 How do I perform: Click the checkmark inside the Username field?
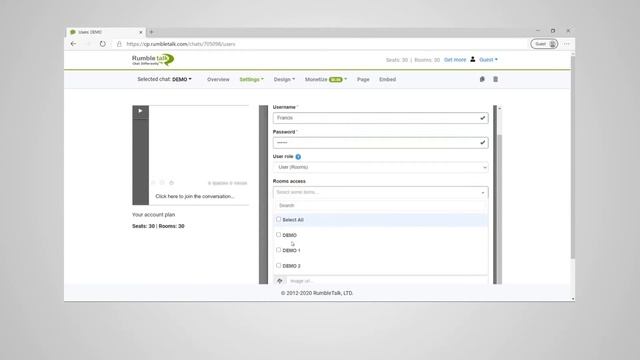coord(482,118)
